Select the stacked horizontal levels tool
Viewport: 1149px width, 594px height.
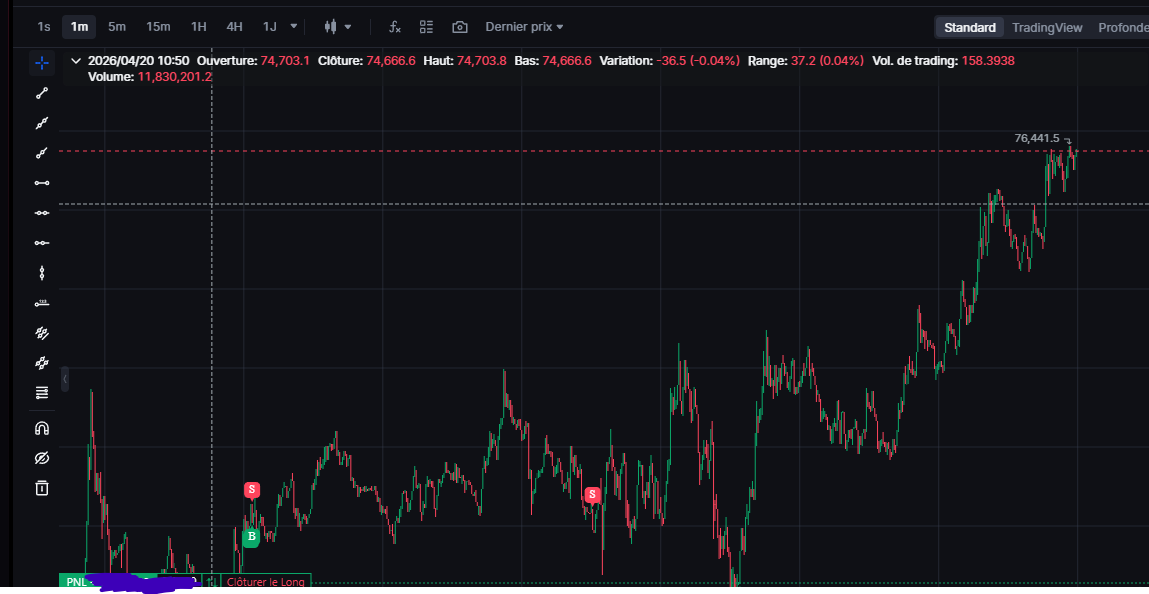(x=42, y=393)
